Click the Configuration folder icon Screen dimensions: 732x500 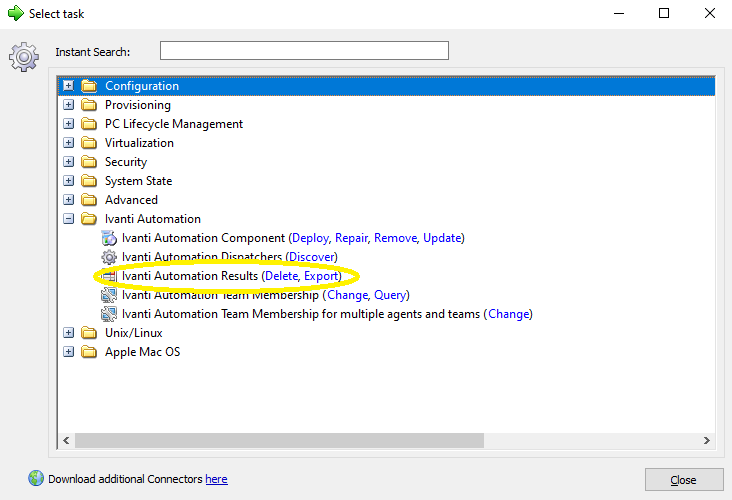click(x=89, y=86)
